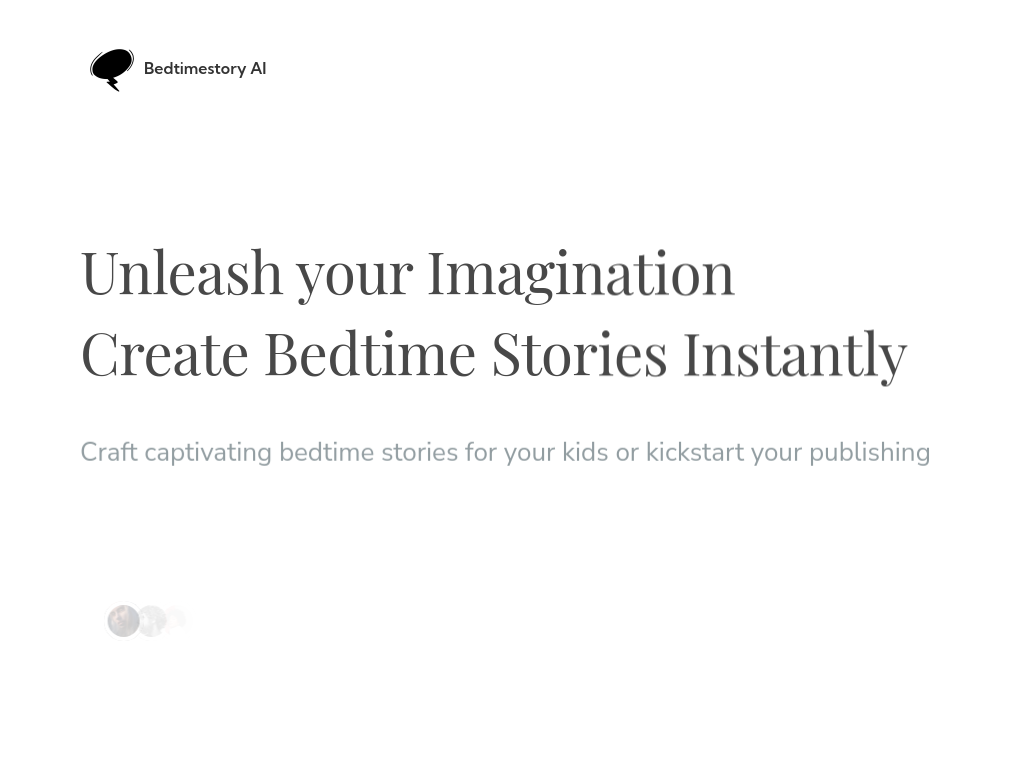
Task: Click the word "captivating" in the tagline
Action: pyautogui.click(x=208, y=452)
